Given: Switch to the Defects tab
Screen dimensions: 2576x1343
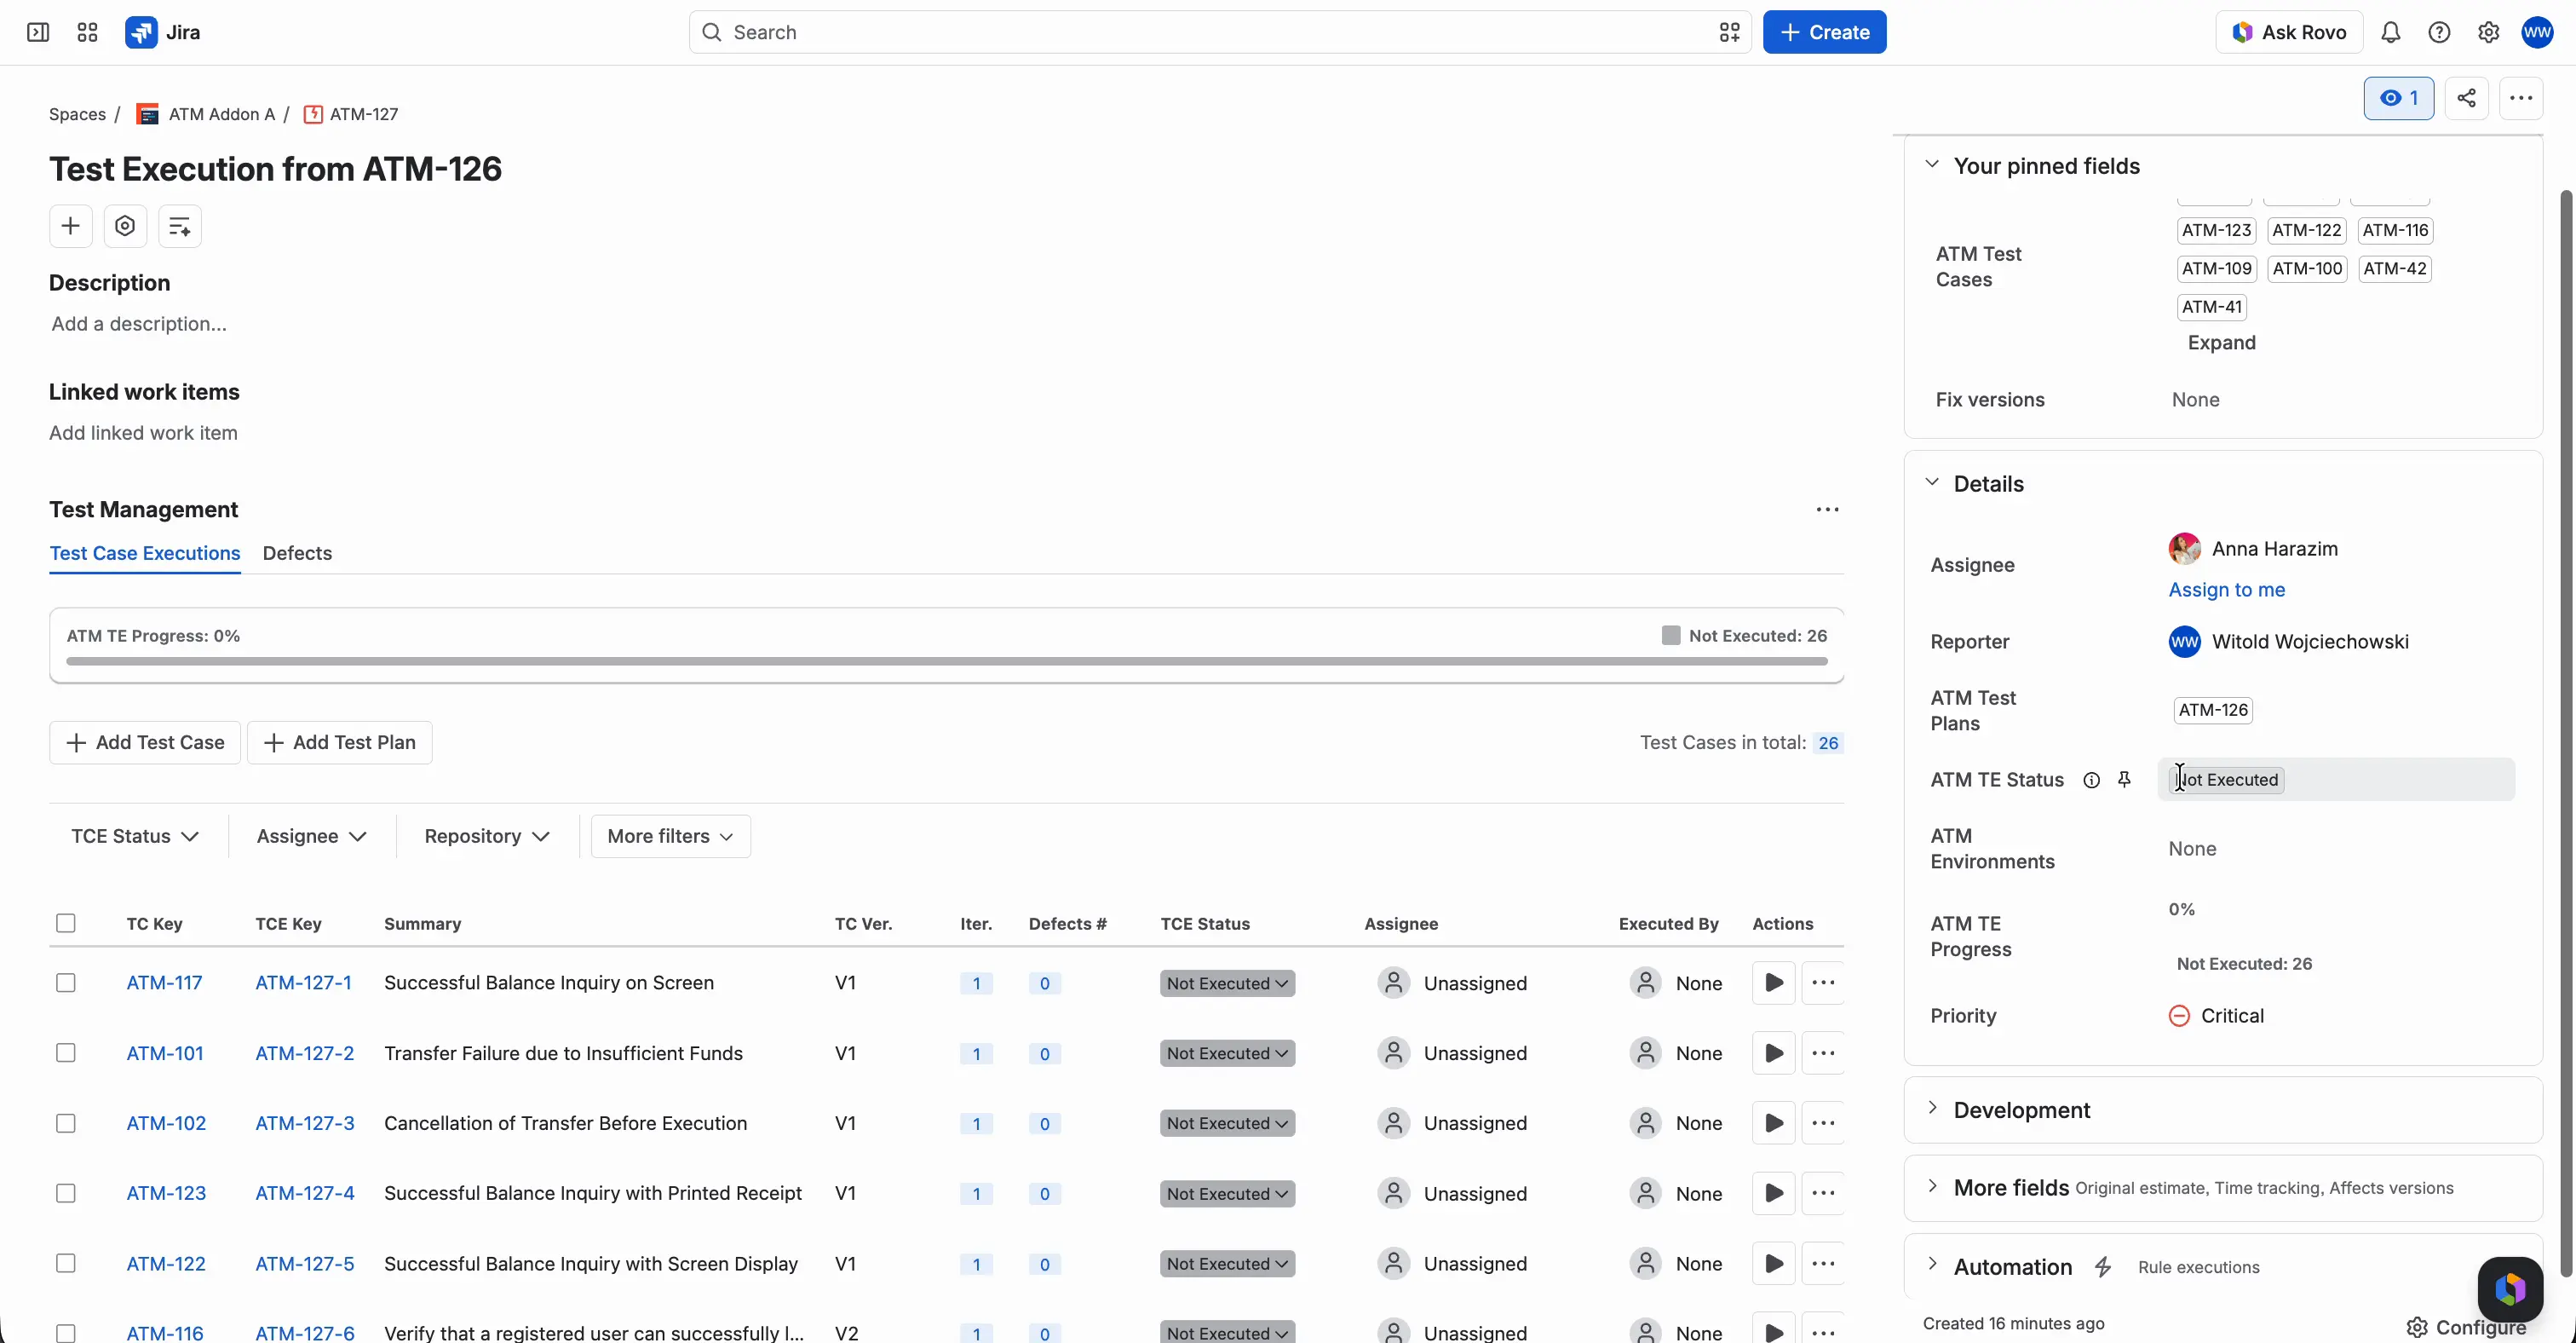Looking at the screenshot, I should point(297,553).
